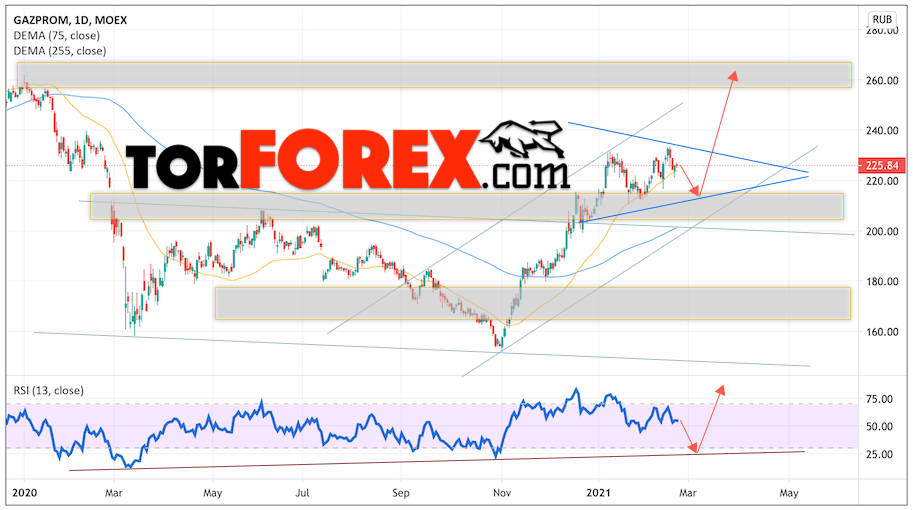Click the 160.00 price axis label
This screenshot has width=913, height=510.
pos(882,332)
